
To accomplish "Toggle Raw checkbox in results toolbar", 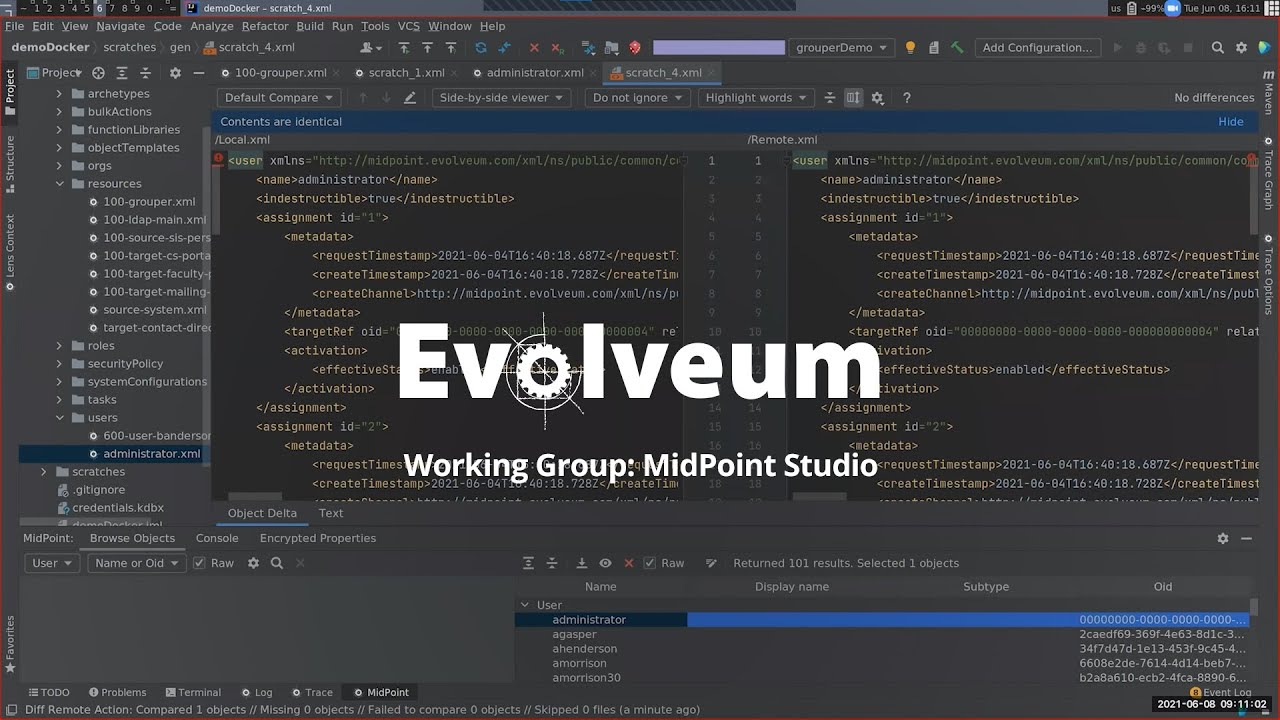I will (x=650, y=563).
